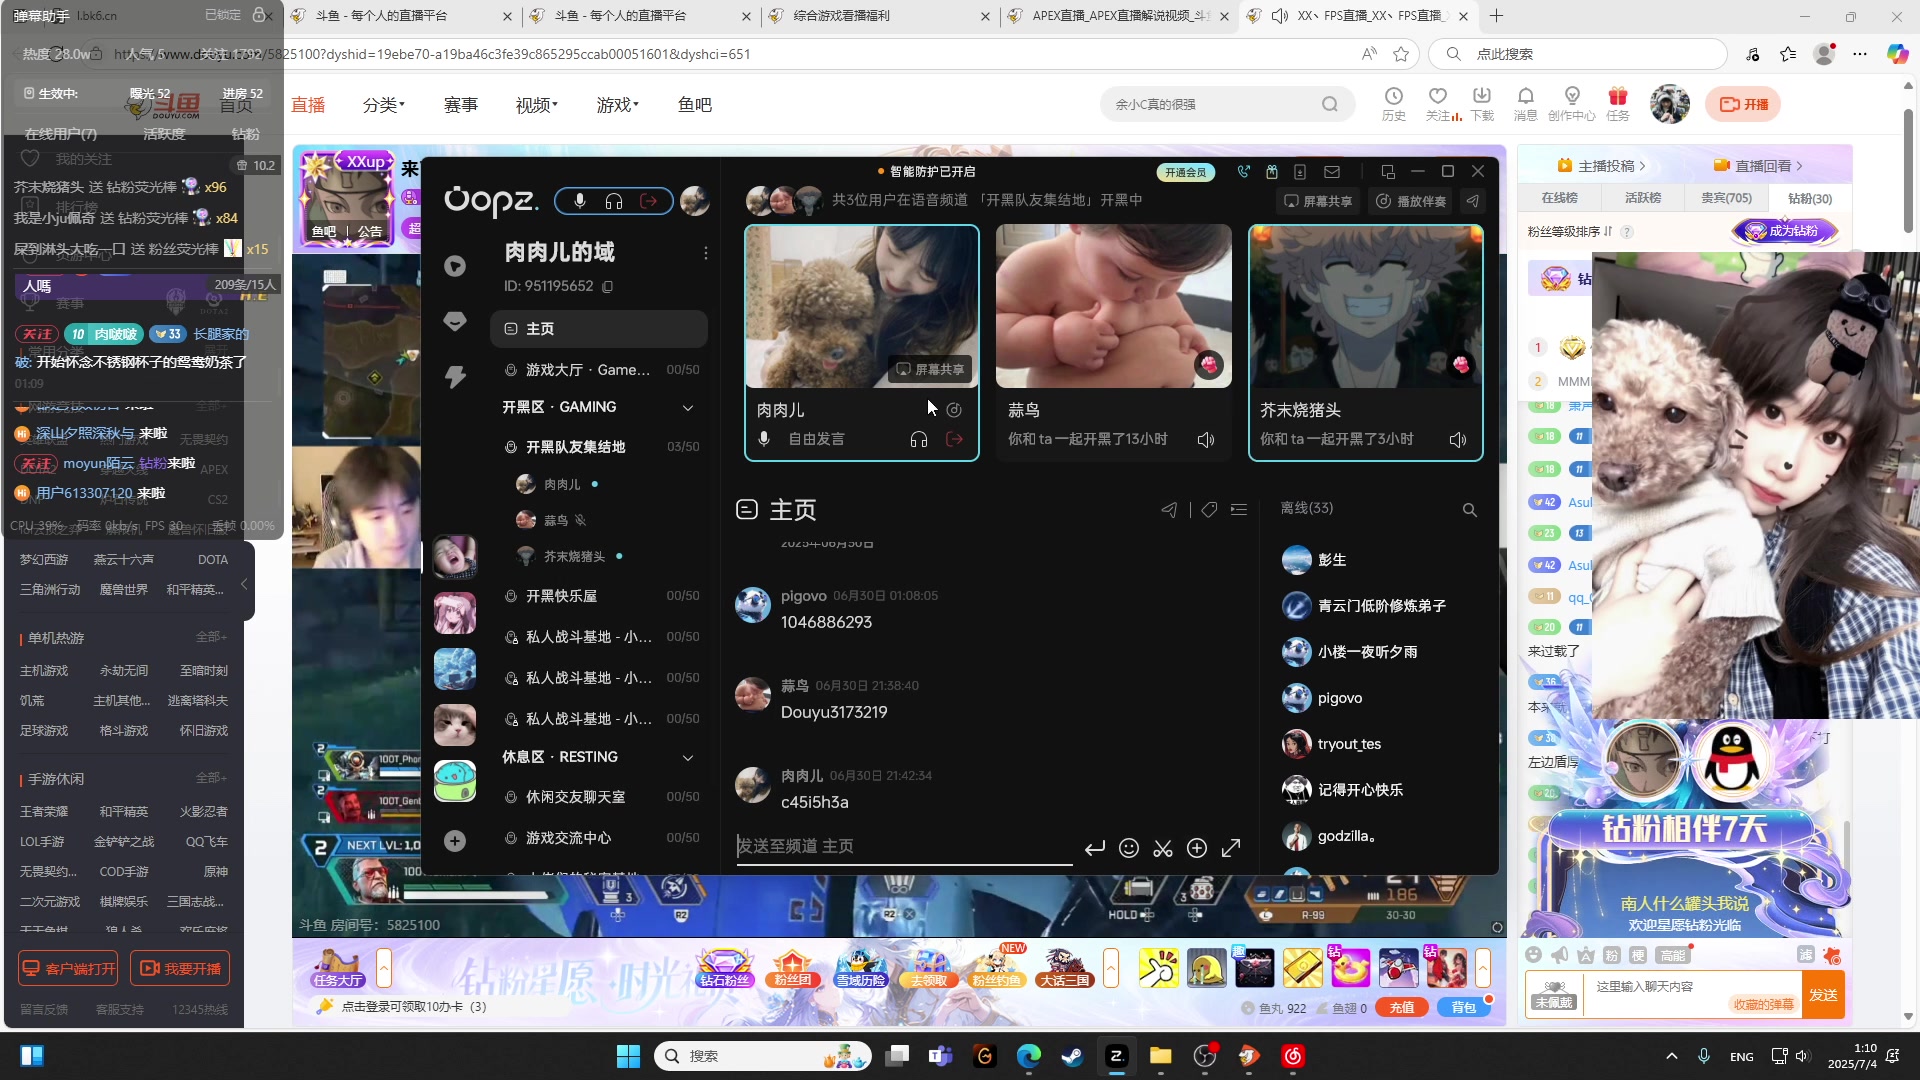Mute microphone in Oopz header control pill
The width and height of the screenshot is (1920, 1080).
click(x=579, y=201)
